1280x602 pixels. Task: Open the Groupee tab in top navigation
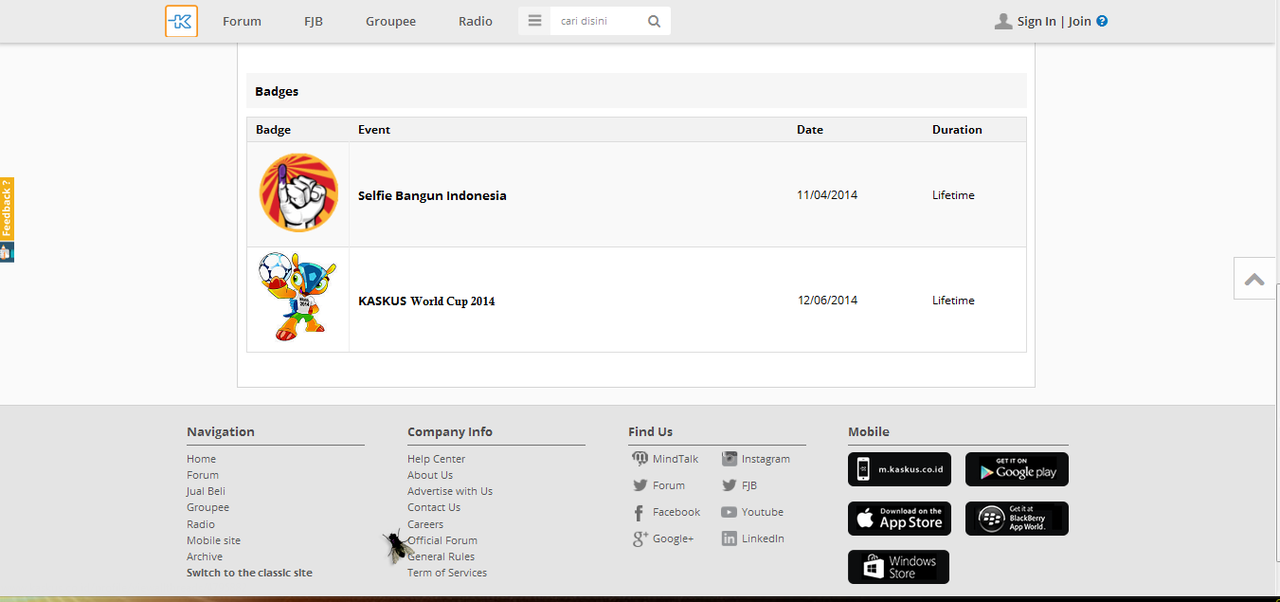coord(391,21)
